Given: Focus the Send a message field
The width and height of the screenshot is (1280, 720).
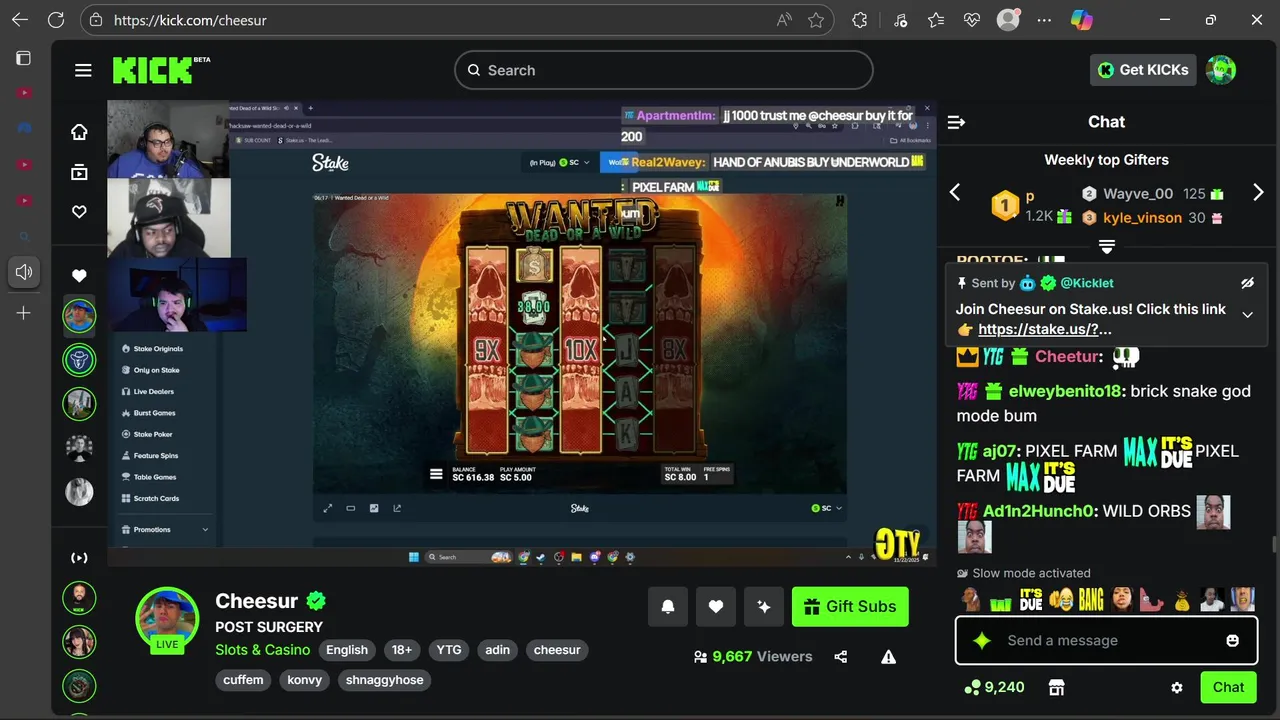Looking at the screenshot, I should point(1107,640).
